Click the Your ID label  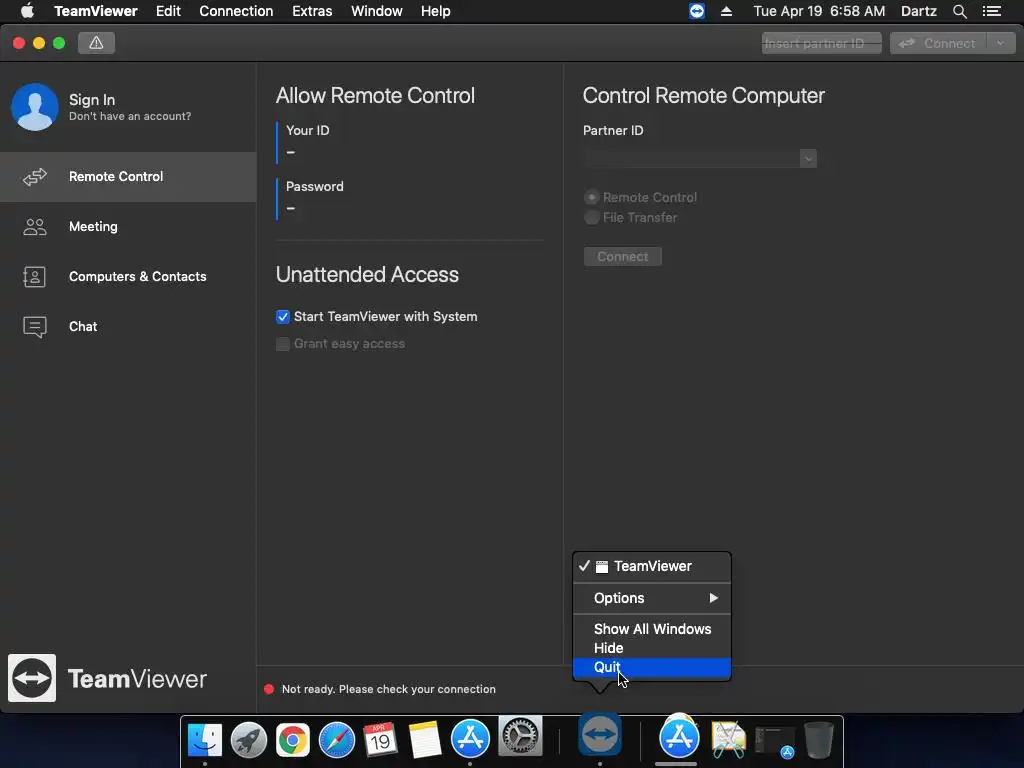[308, 131]
